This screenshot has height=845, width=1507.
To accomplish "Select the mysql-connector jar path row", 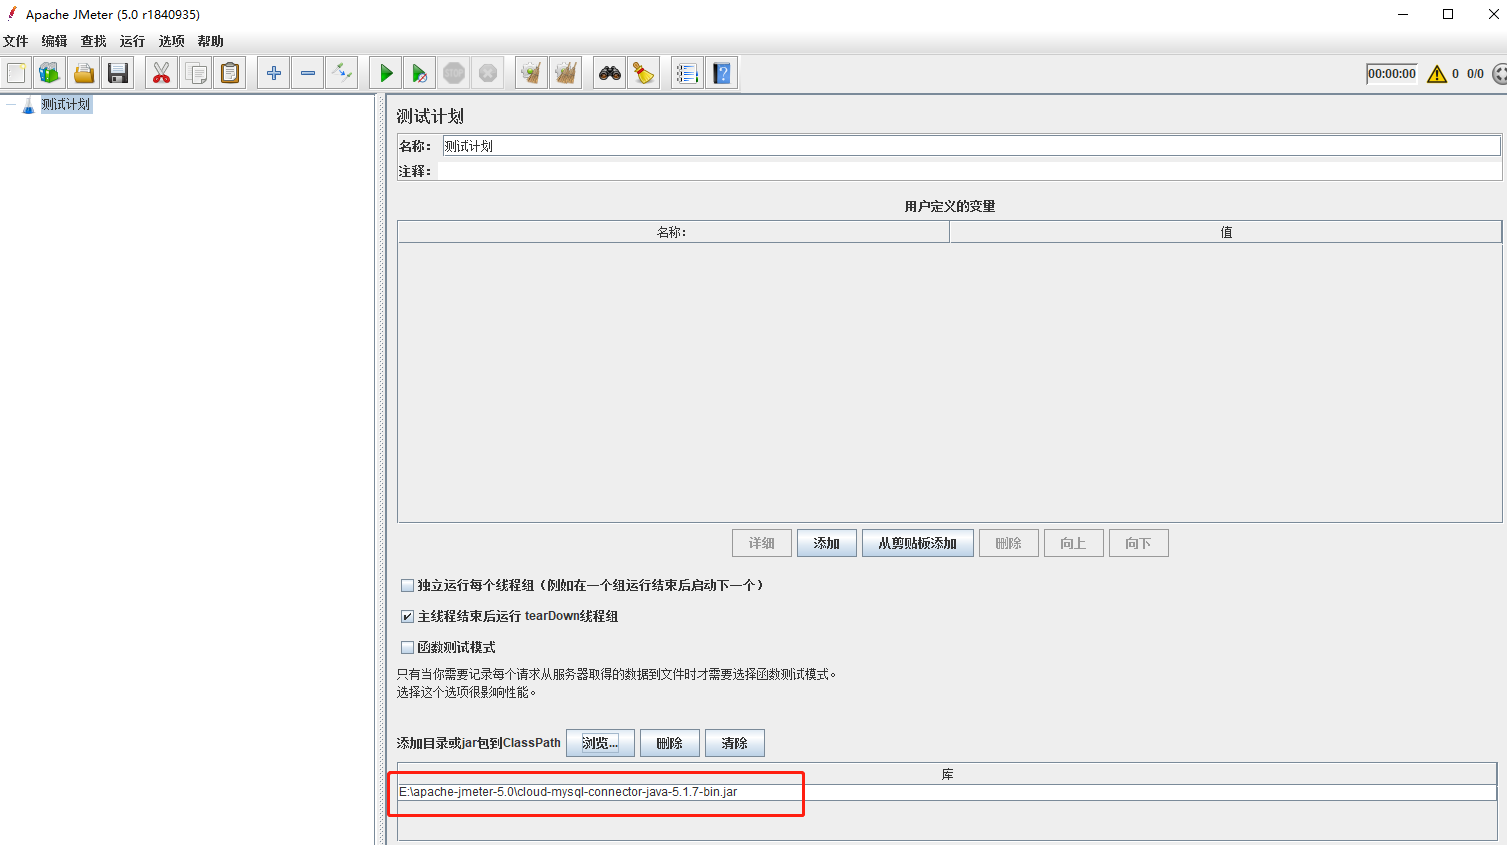I will (947, 792).
